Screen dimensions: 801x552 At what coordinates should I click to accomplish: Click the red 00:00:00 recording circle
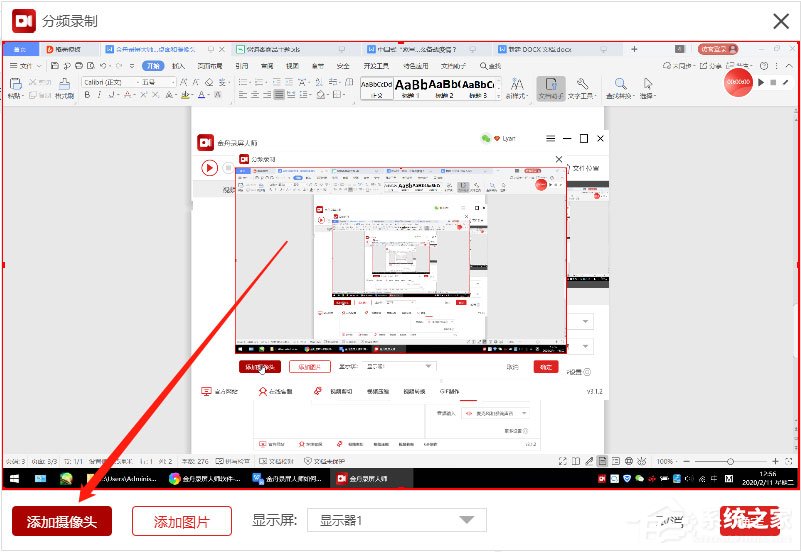pyautogui.click(x=738, y=82)
